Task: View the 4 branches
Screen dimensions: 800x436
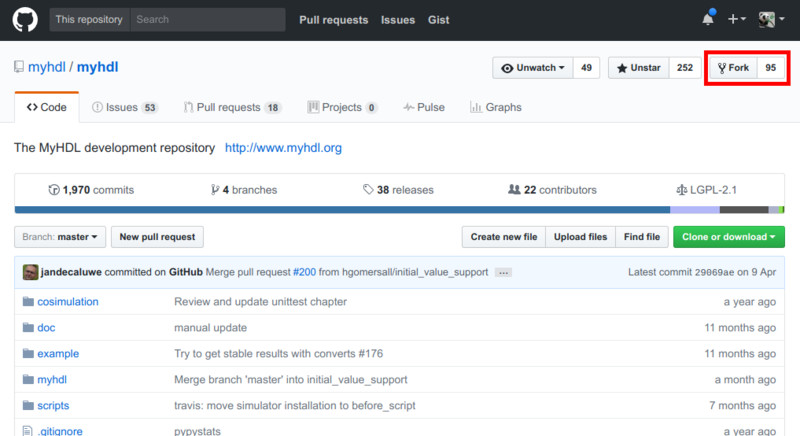Action: [x=244, y=190]
